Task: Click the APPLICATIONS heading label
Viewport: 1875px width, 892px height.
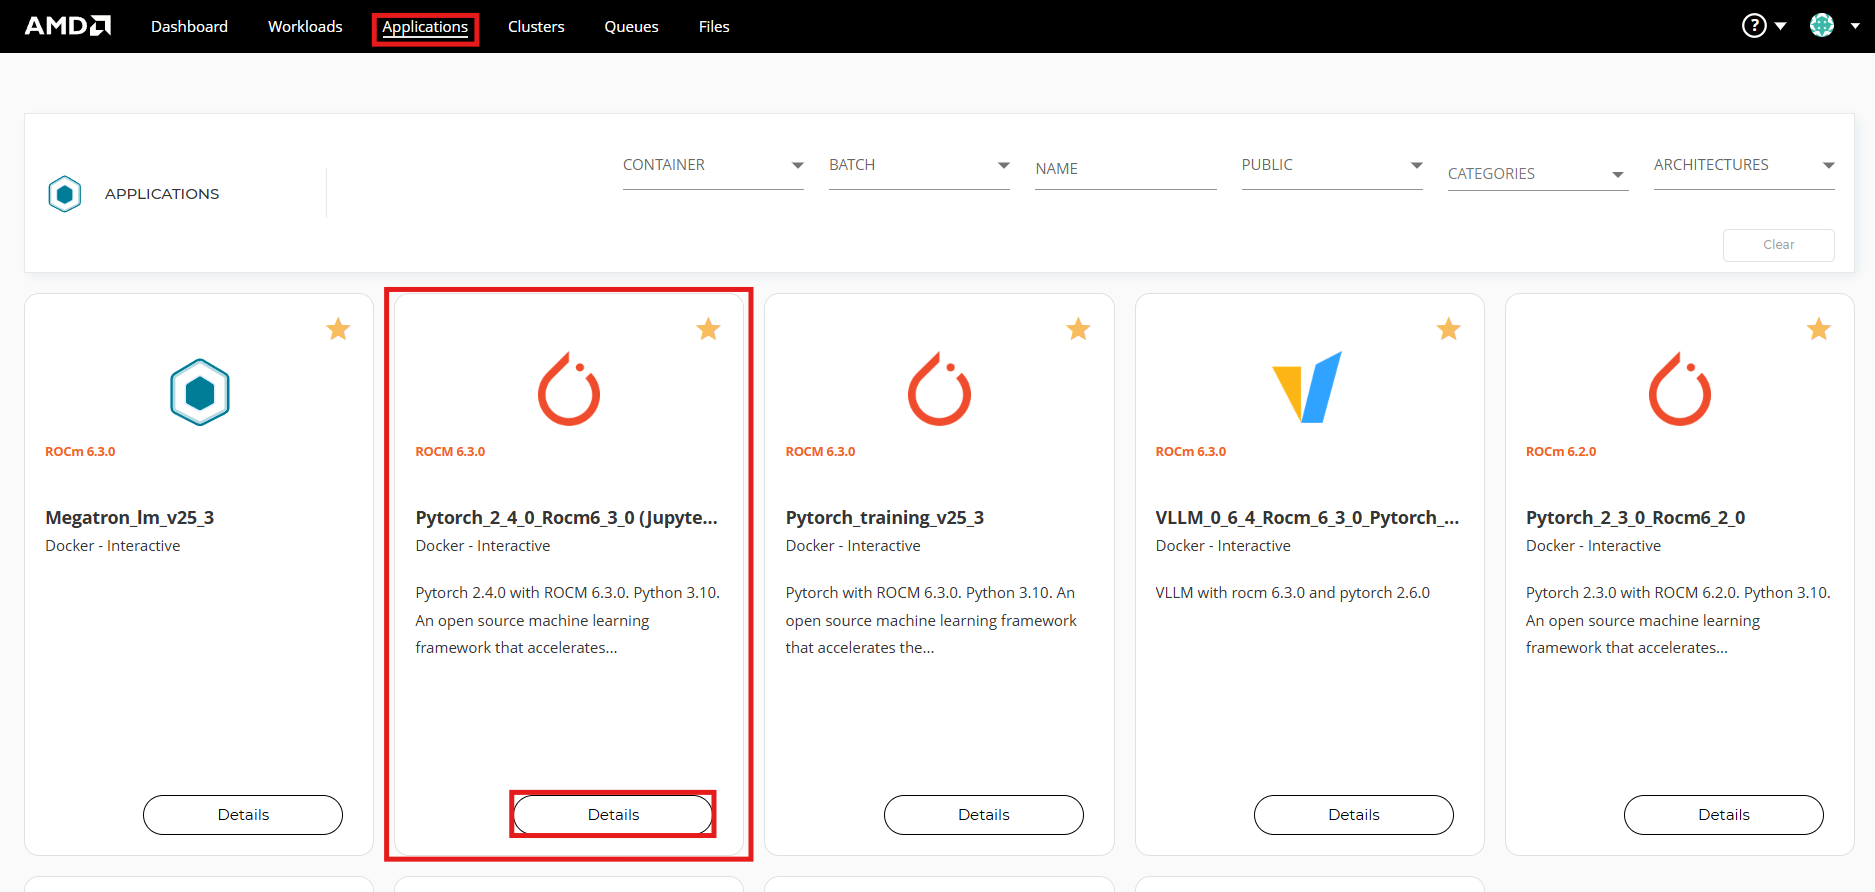Action: 162,194
